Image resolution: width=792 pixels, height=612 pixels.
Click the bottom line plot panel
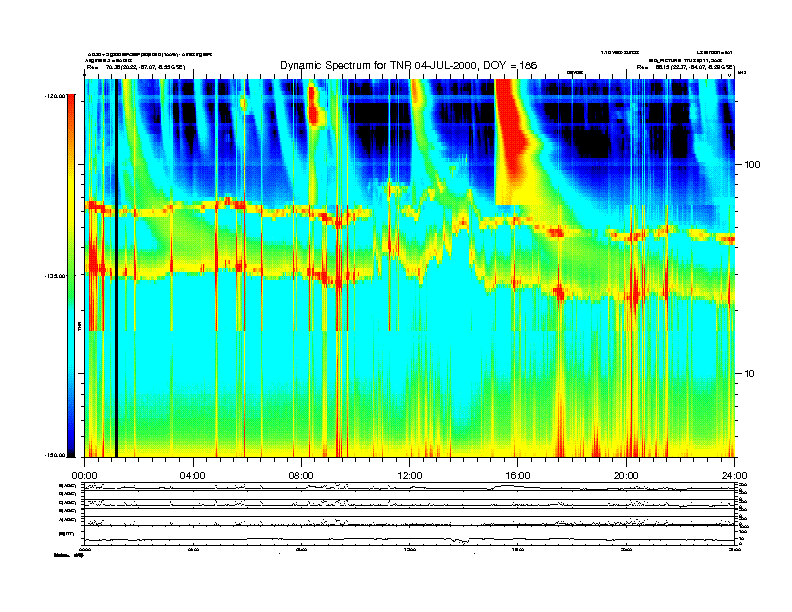[x=410, y=535]
